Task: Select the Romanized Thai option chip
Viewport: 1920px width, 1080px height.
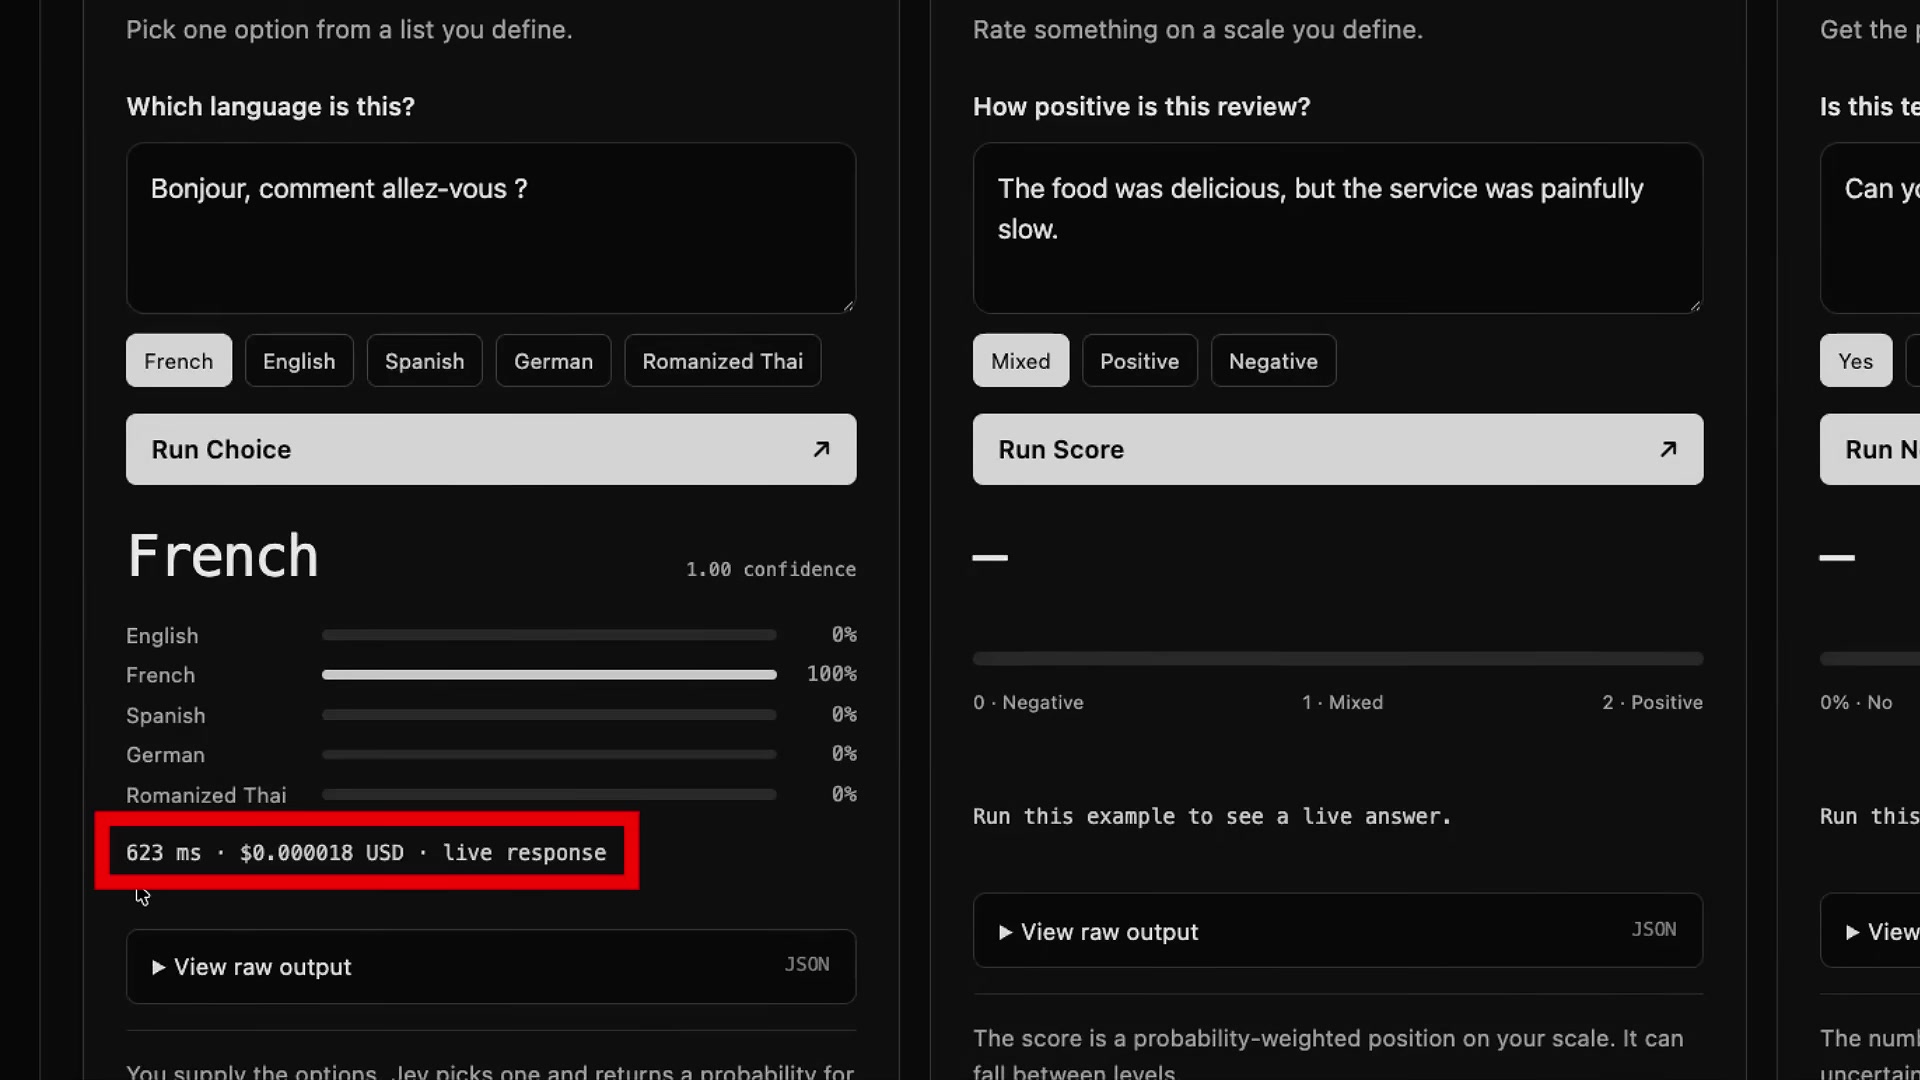Action: click(722, 361)
